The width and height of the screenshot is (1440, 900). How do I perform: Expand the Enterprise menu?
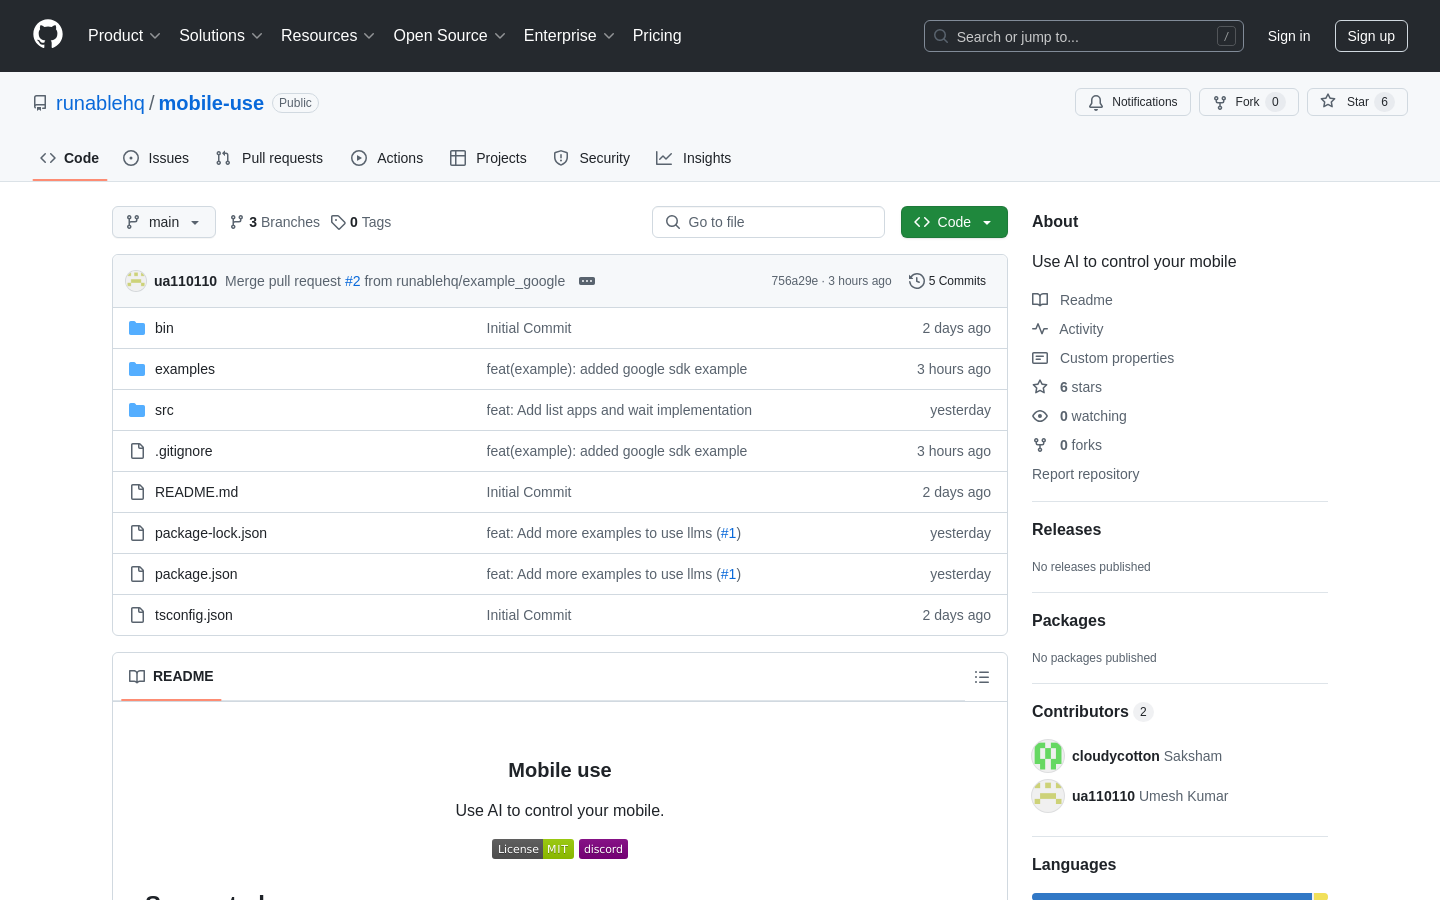click(569, 36)
